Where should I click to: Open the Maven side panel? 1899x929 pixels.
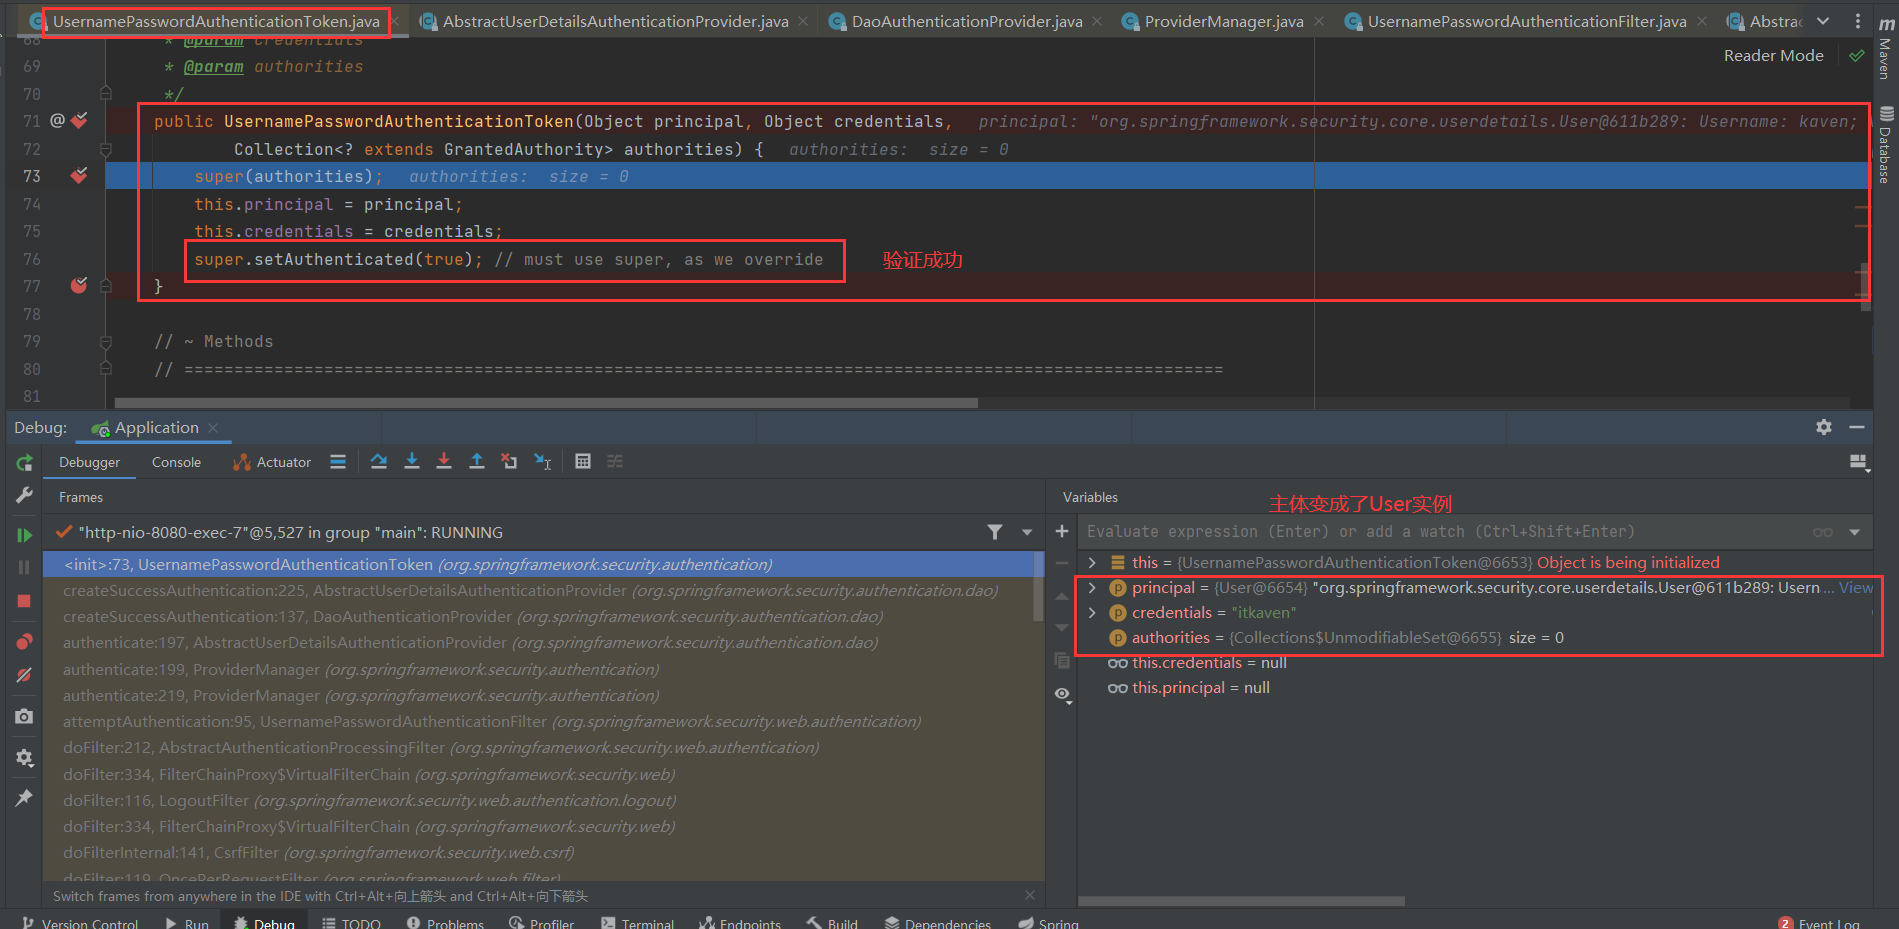click(1885, 50)
